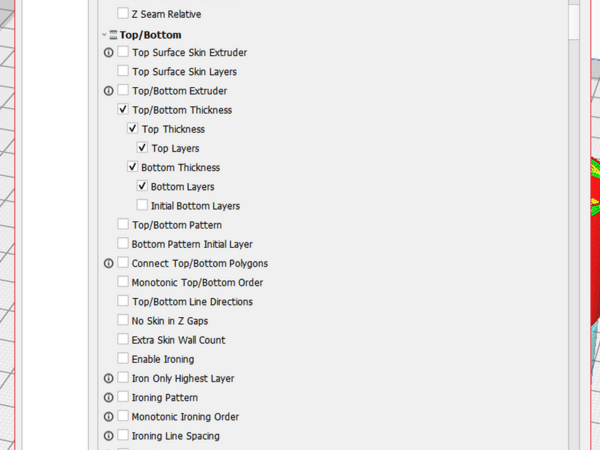Click info icon for Iron Only Highest Layer
The height and width of the screenshot is (450, 600).
109,379
